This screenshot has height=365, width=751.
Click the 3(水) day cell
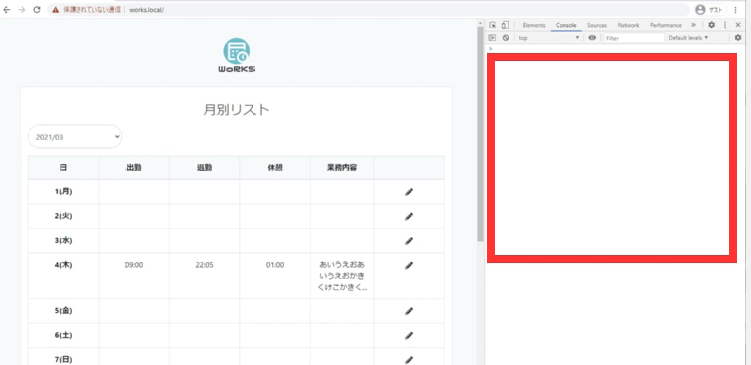[x=63, y=241]
